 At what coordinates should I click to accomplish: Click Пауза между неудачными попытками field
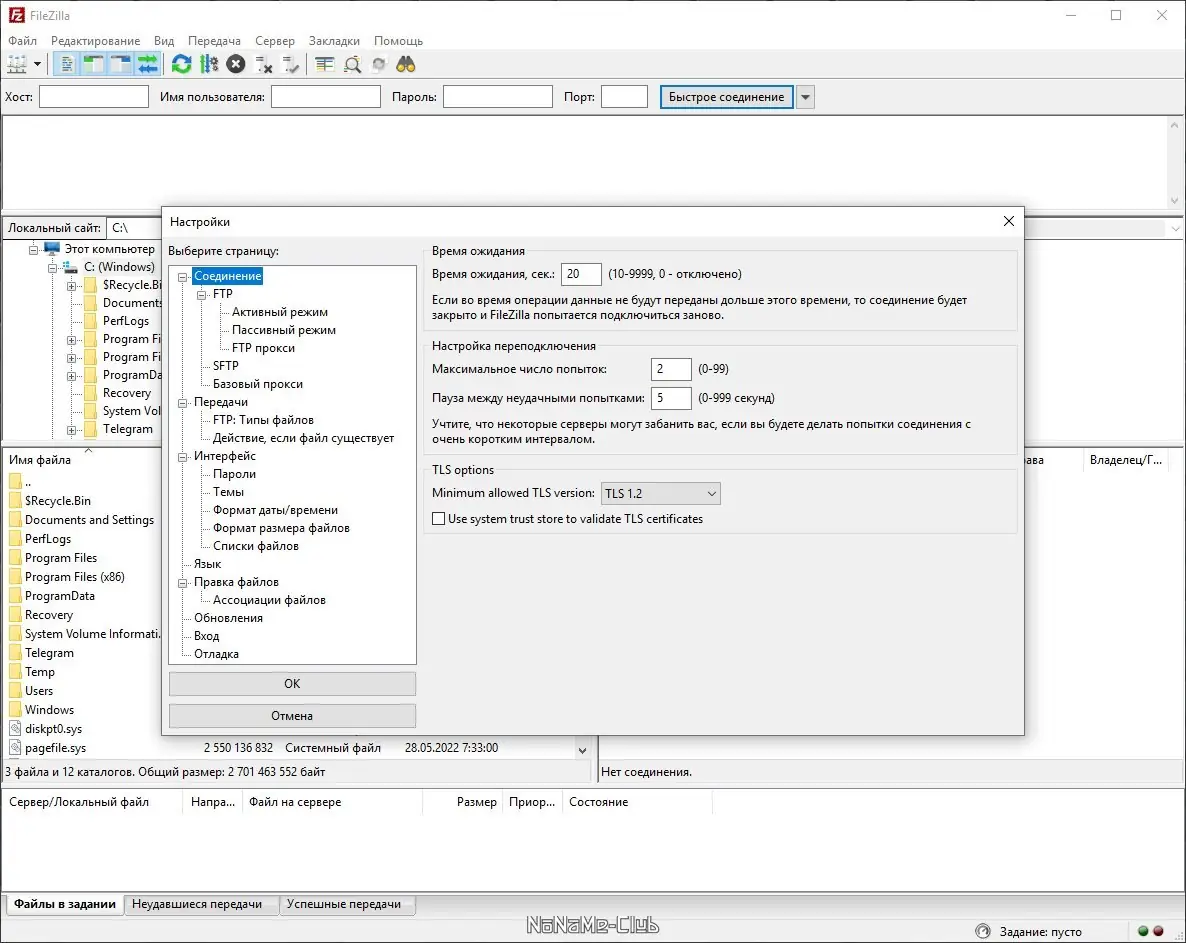(x=671, y=398)
